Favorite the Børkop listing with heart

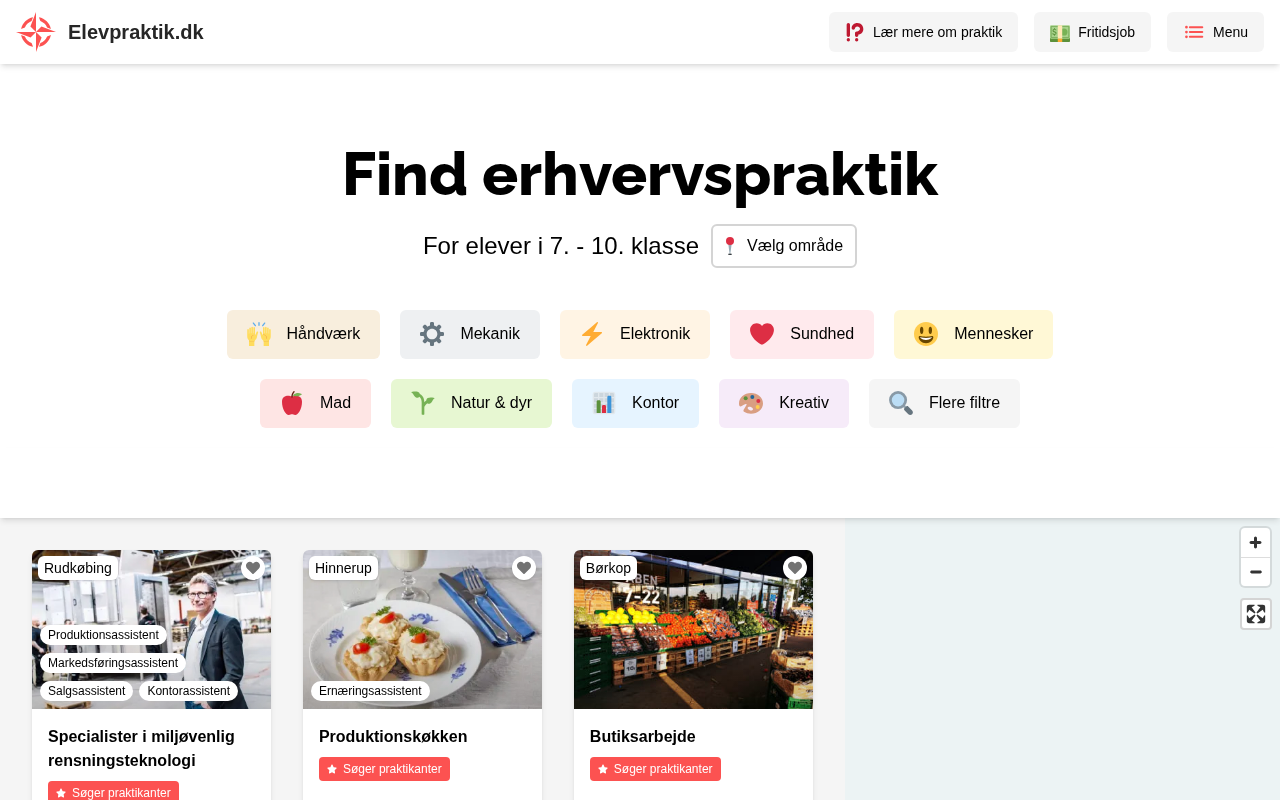point(795,568)
